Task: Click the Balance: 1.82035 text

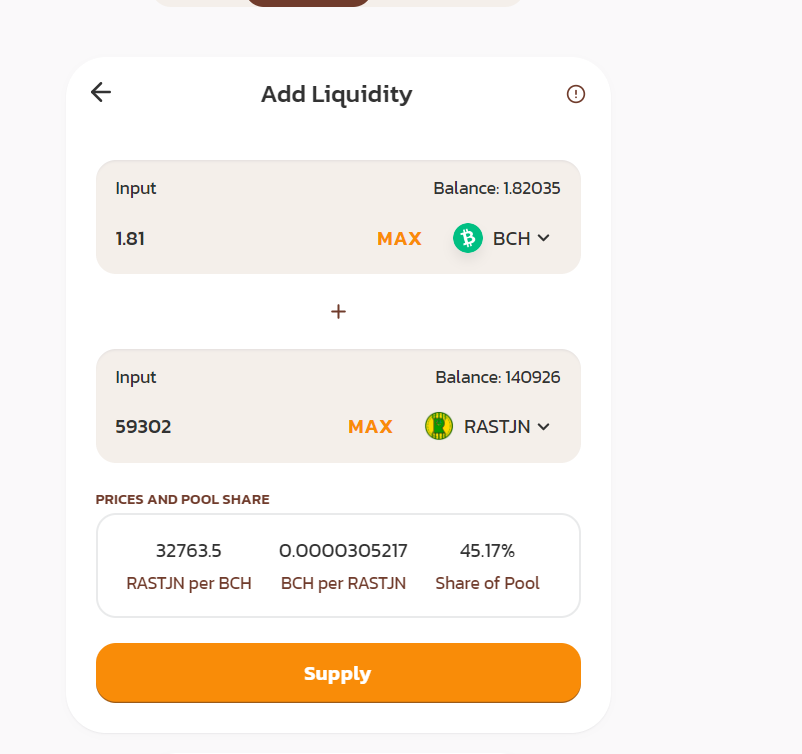Action: point(497,188)
